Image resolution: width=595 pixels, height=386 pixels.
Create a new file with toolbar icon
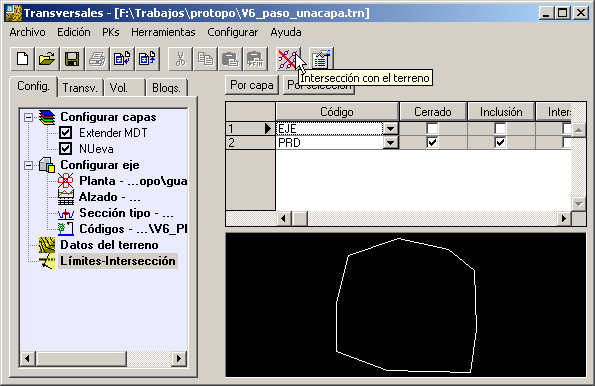[x=22, y=59]
